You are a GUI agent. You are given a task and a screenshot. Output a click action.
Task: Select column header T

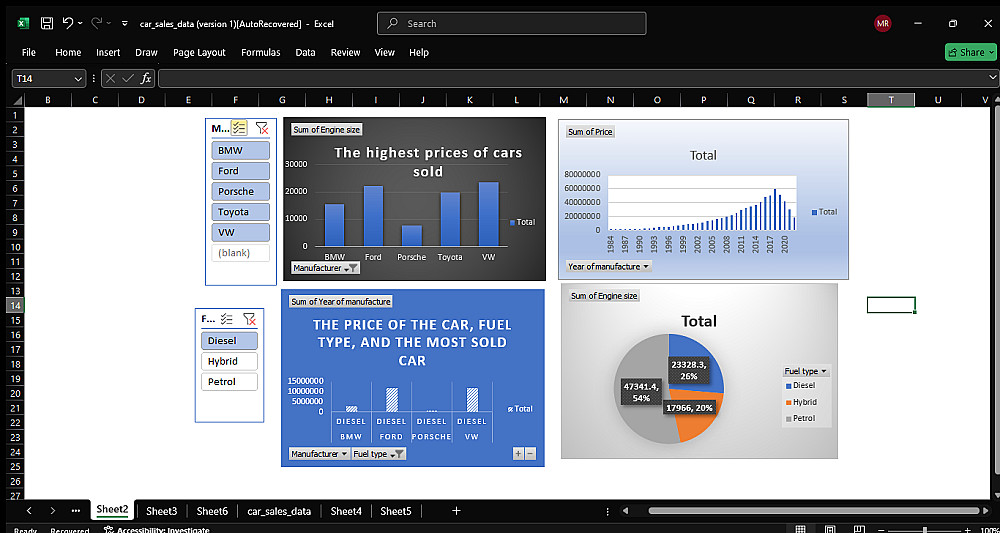coord(891,99)
